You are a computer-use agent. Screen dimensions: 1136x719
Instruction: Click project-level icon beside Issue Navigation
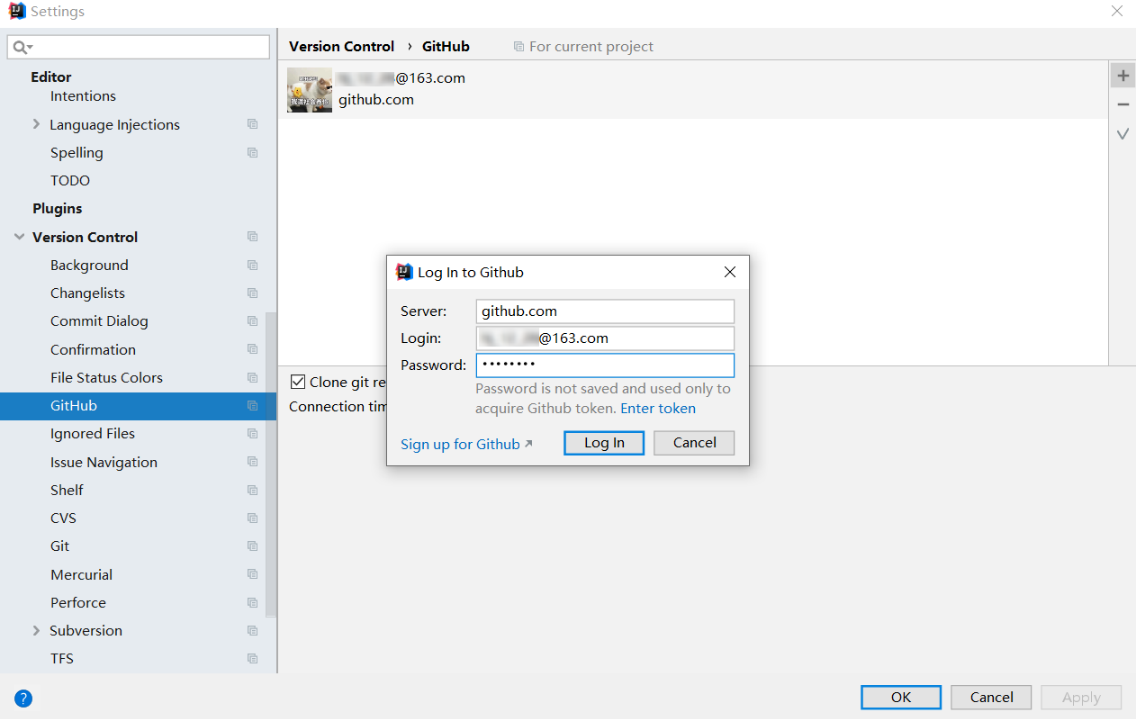tap(252, 462)
